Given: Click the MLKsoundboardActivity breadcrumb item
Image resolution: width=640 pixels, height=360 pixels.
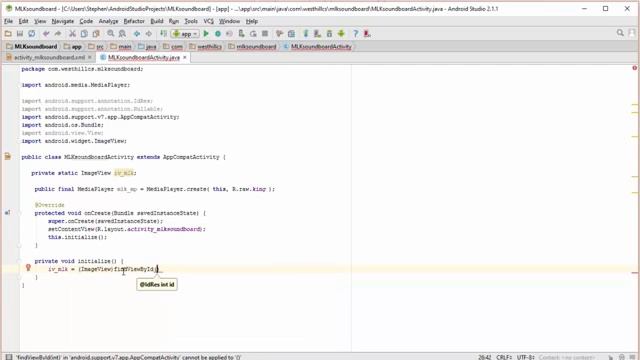Looking at the screenshot, I should click(317, 47).
